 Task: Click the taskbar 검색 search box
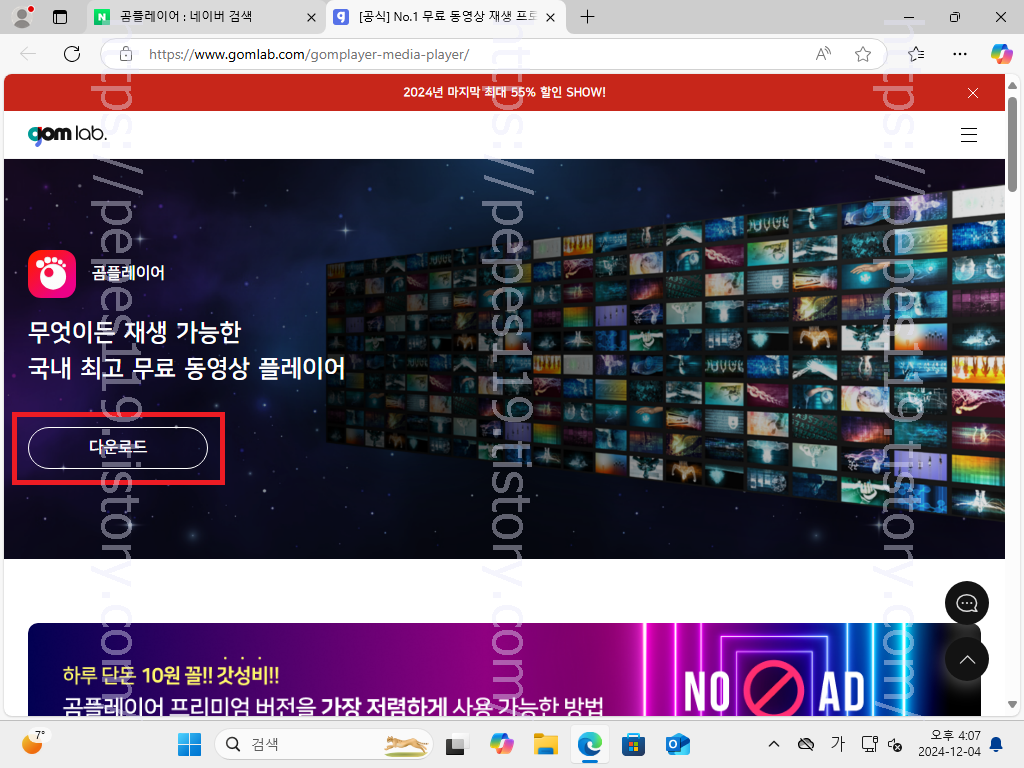click(324, 744)
